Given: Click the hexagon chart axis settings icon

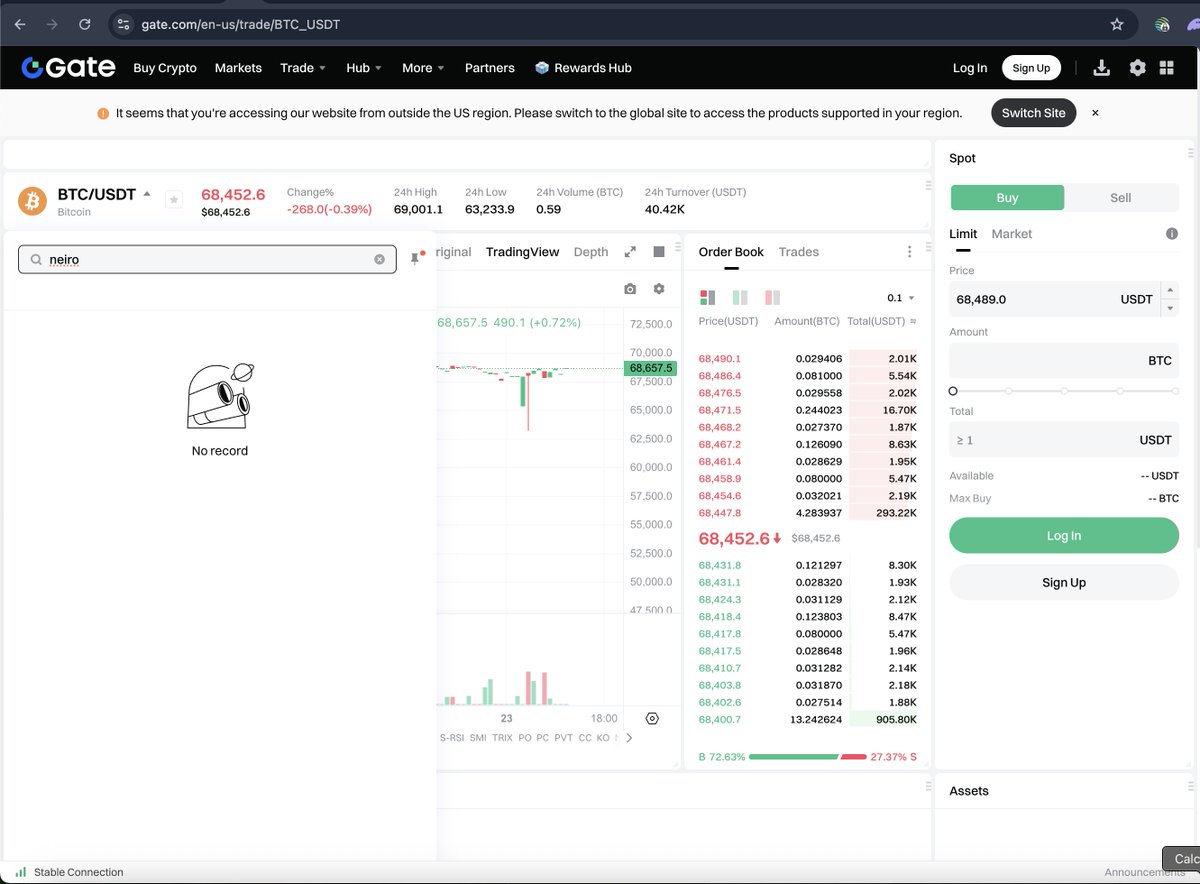Looking at the screenshot, I should click(652, 718).
